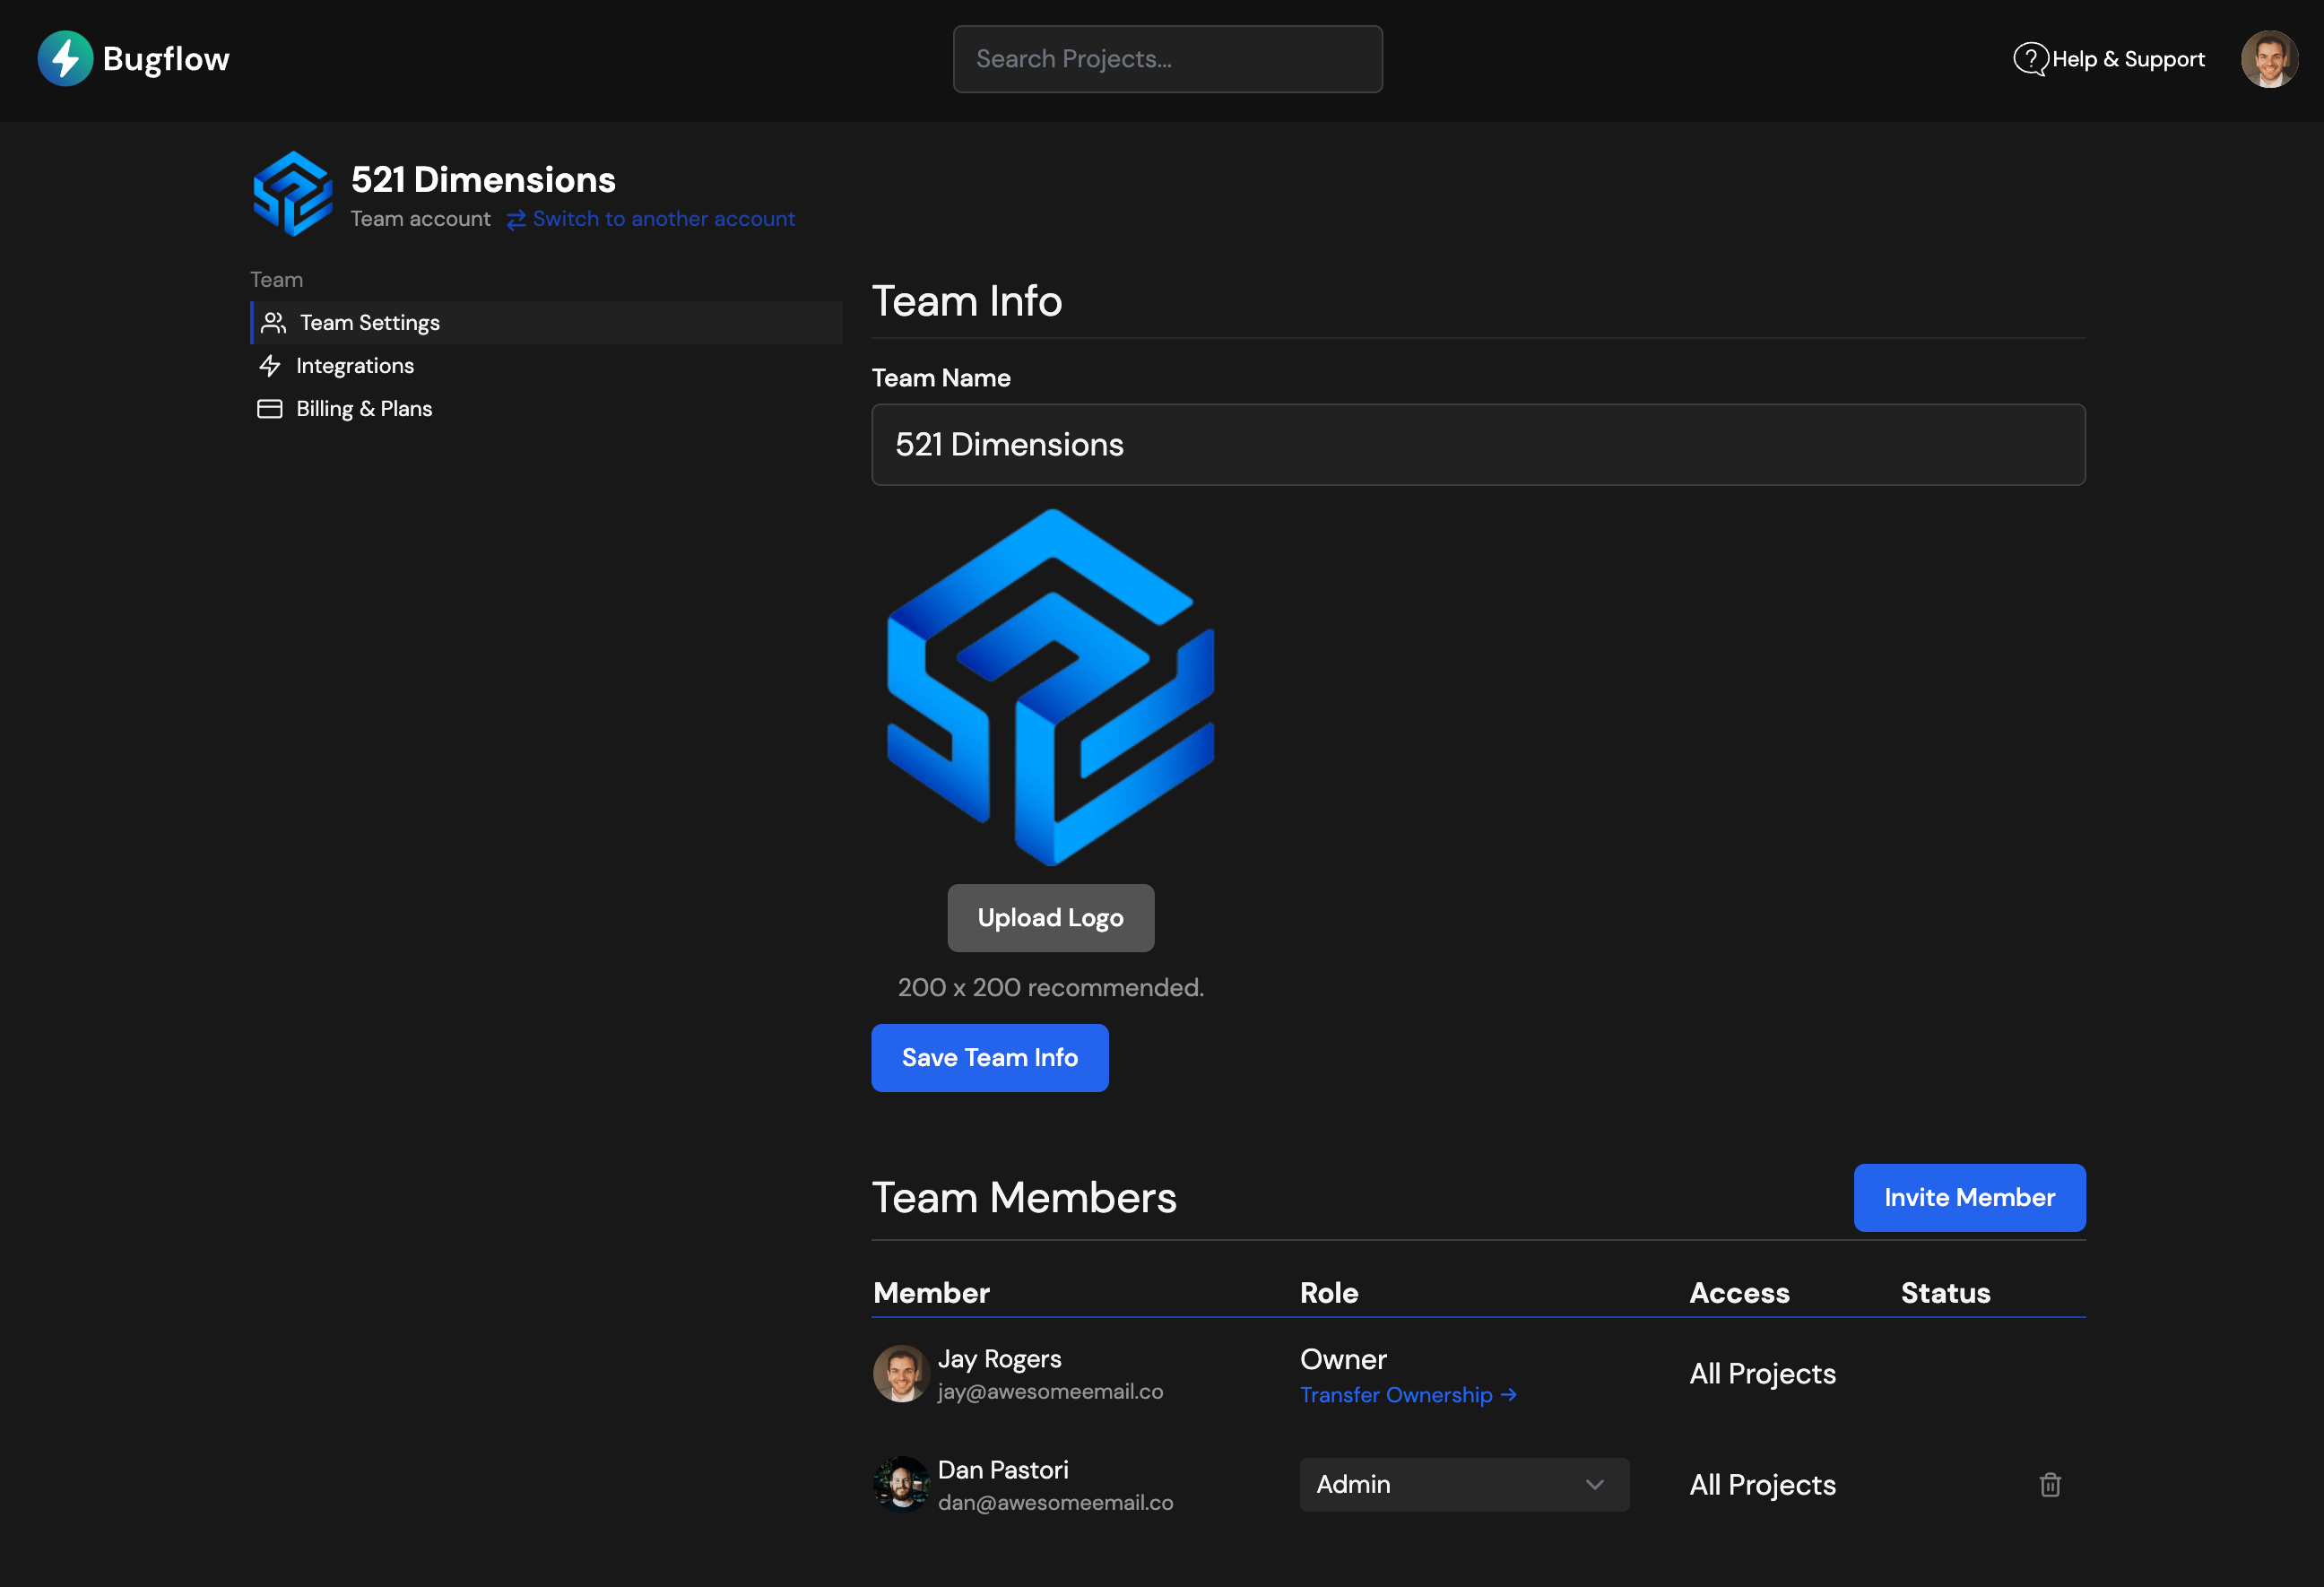The image size is (2324, 1587).
Task: Open Team Settings in sidebar
Action: 547,323
